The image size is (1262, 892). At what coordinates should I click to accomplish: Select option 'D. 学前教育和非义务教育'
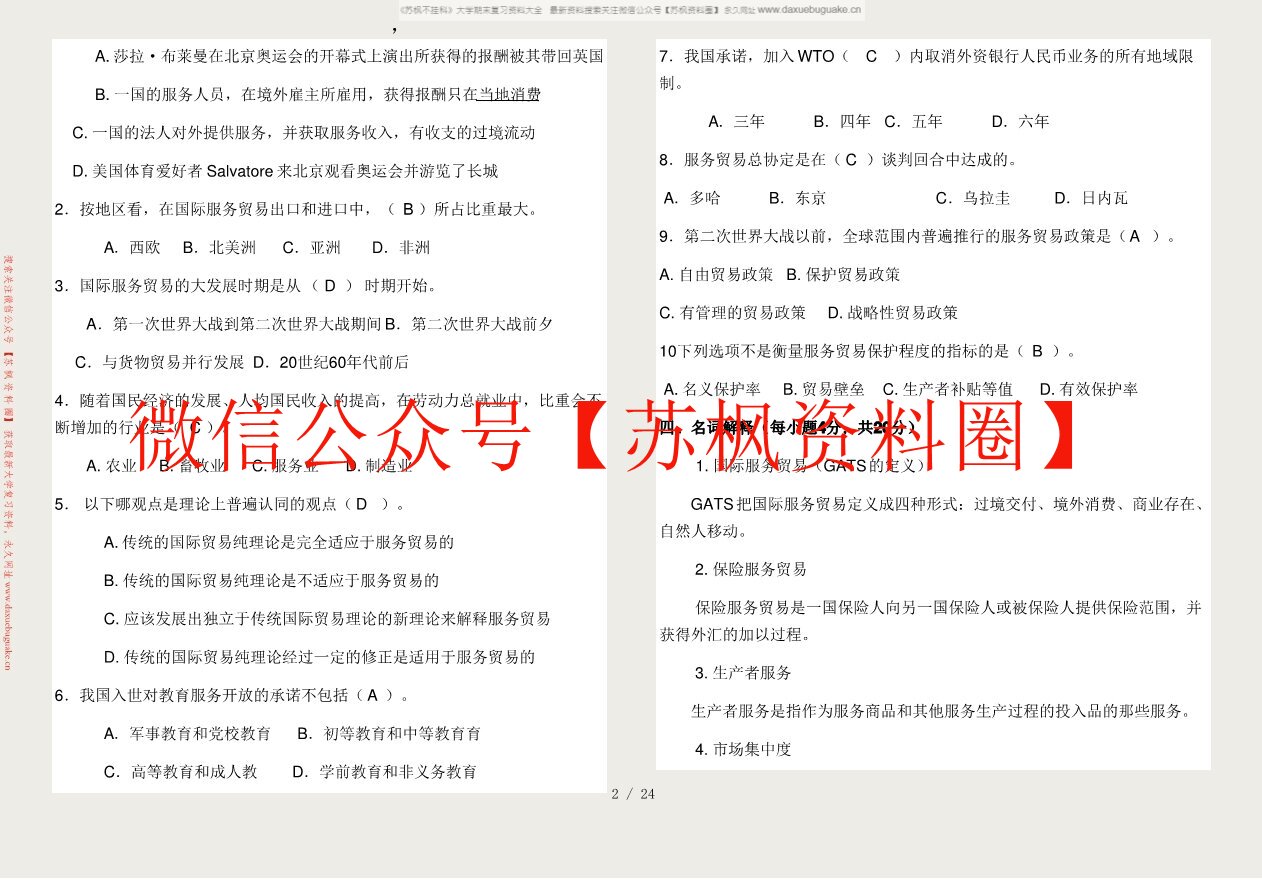[x=385, y=771]
